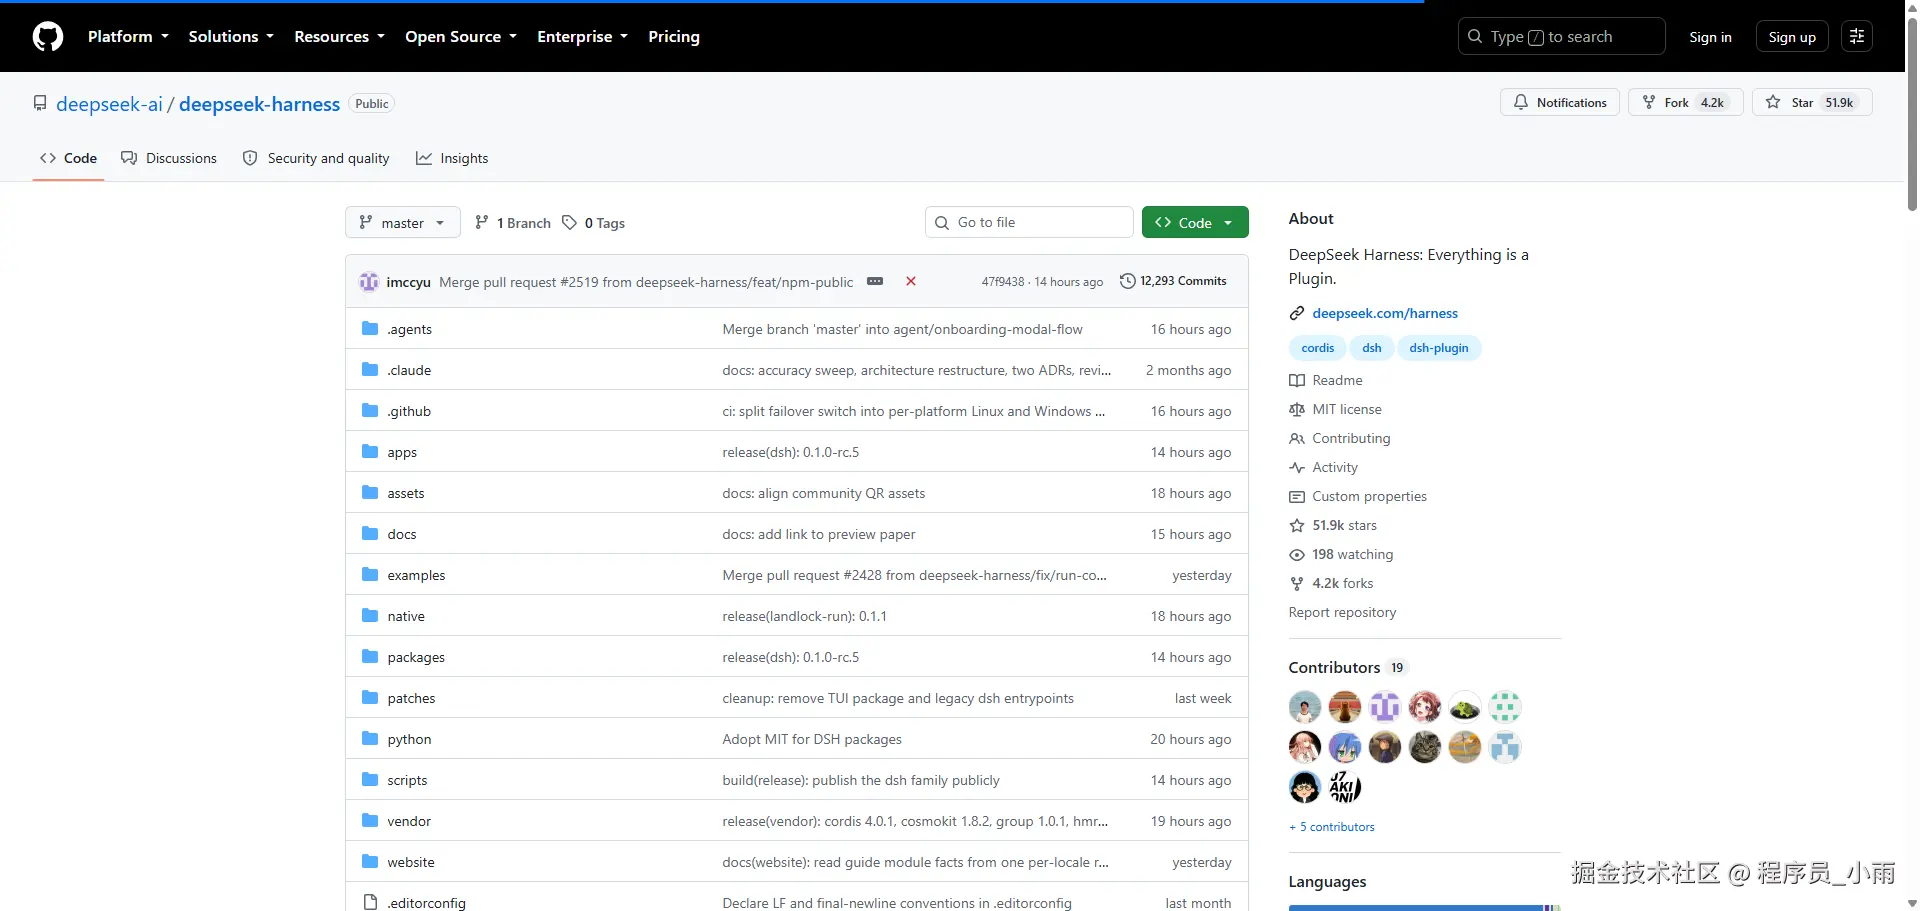Viewport: 1920px width, 911px height.
Task: Open the green Code dropdown button
Action: click(1195, 223)
